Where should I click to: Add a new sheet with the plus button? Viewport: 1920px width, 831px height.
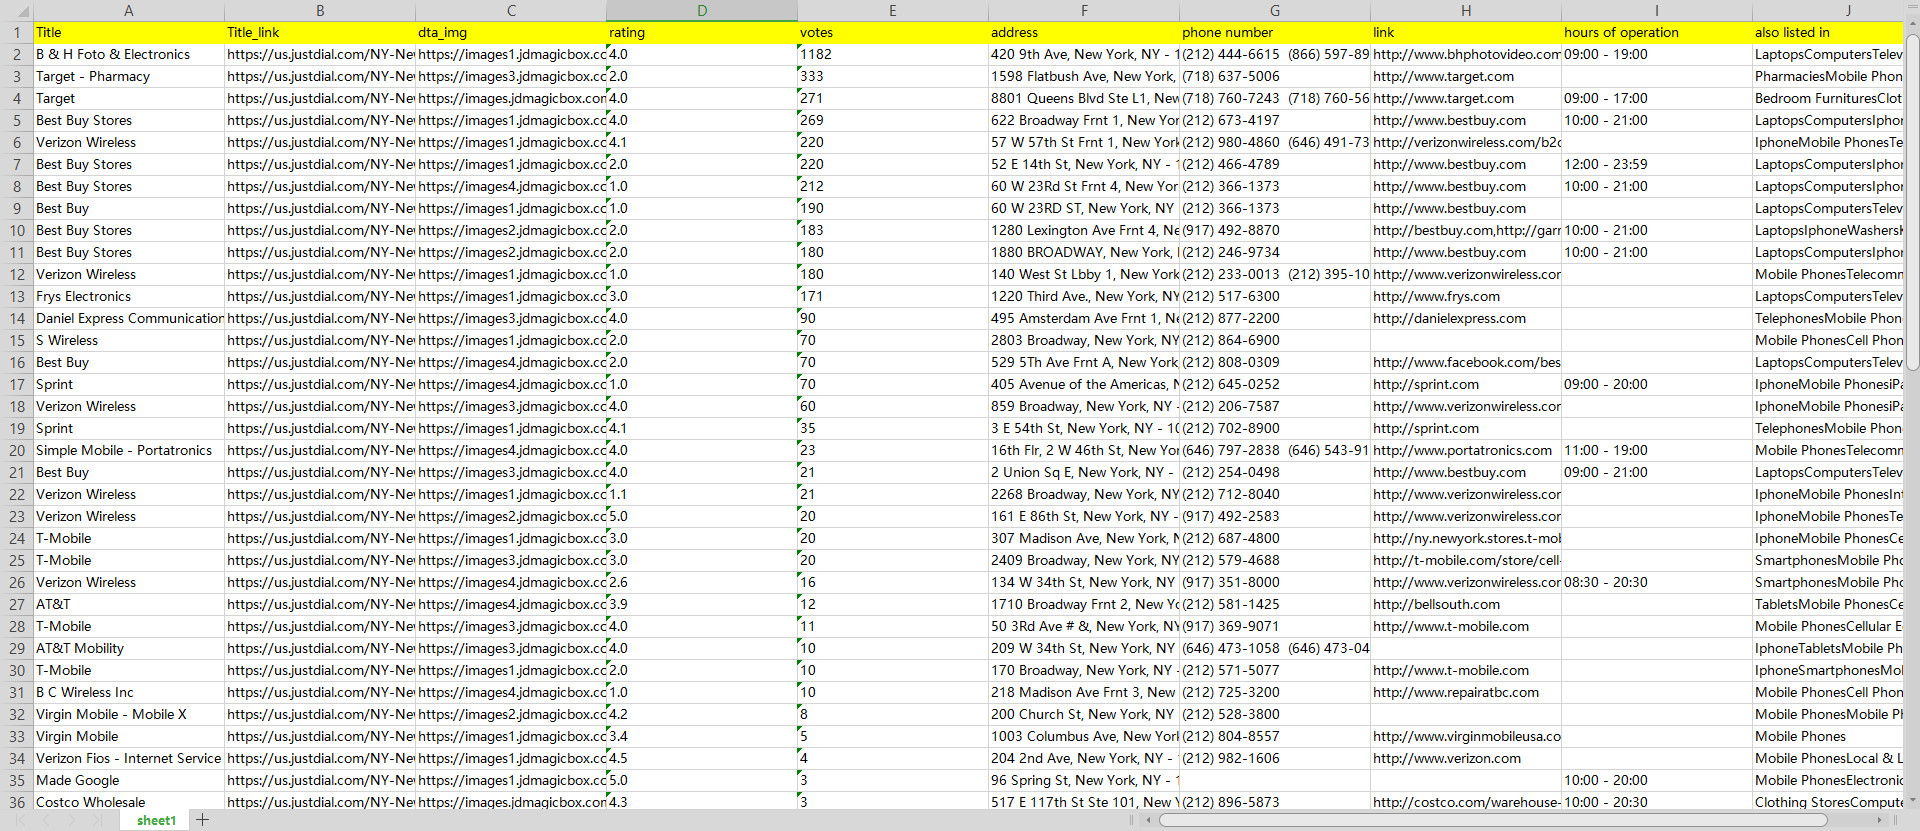tap(203, 820)
